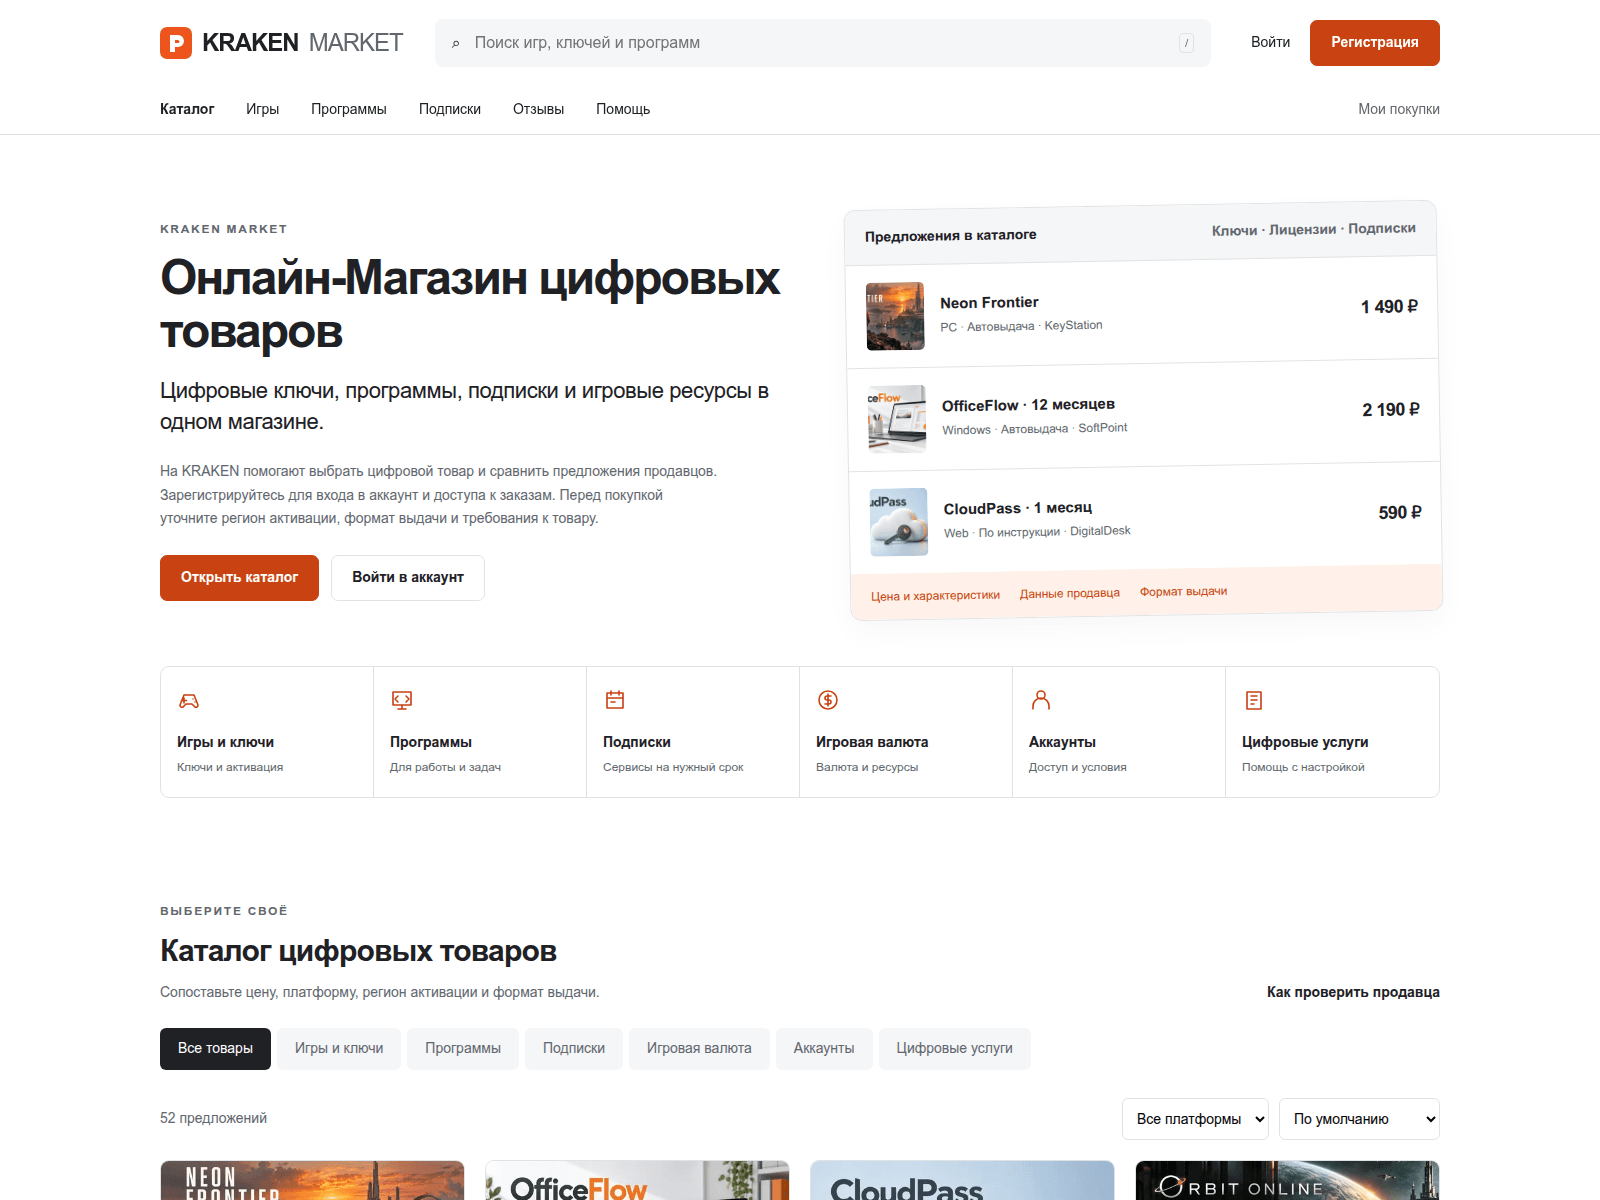Click the document icon for Цифровые услуги

pyautogui.click(x=1254, y=700)
